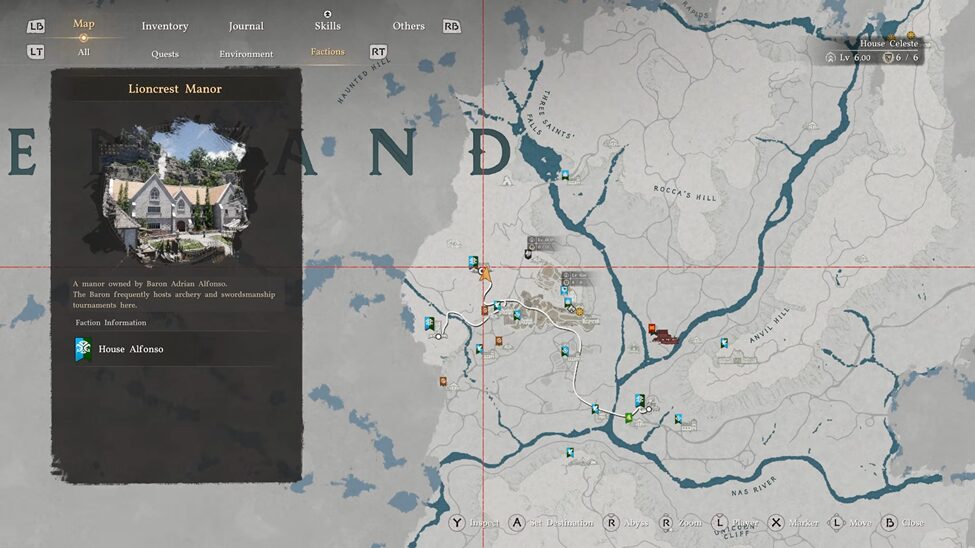Click the Nas River map label

[754, 486]
